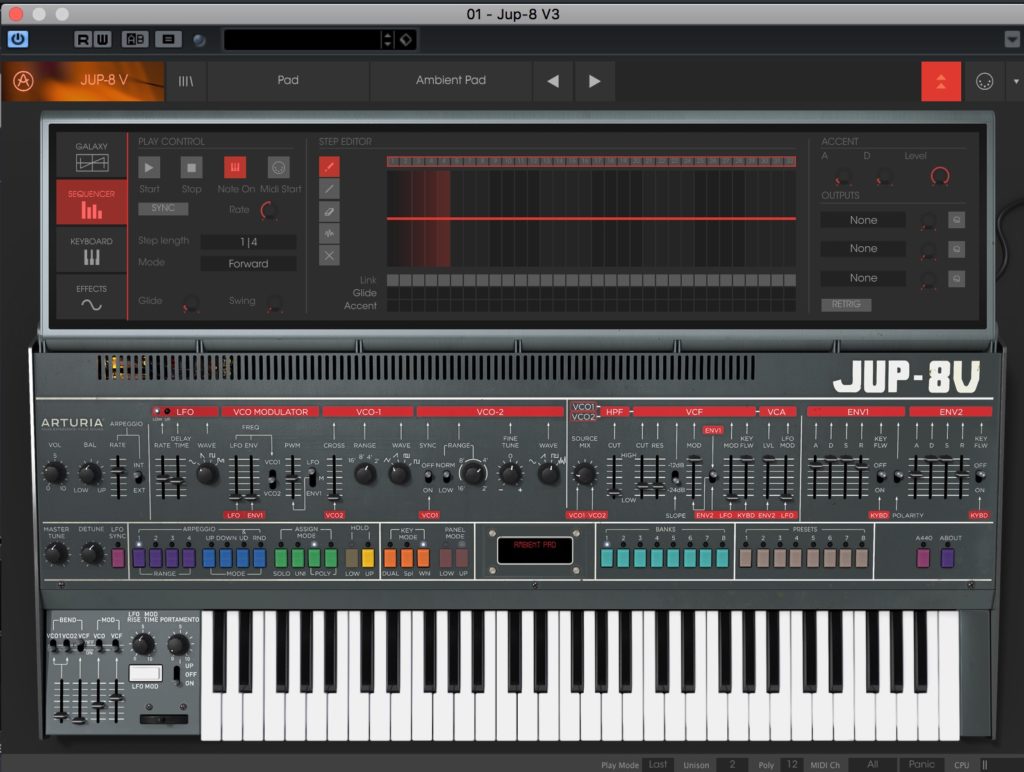Click the ABOUT button

point(948,558)
